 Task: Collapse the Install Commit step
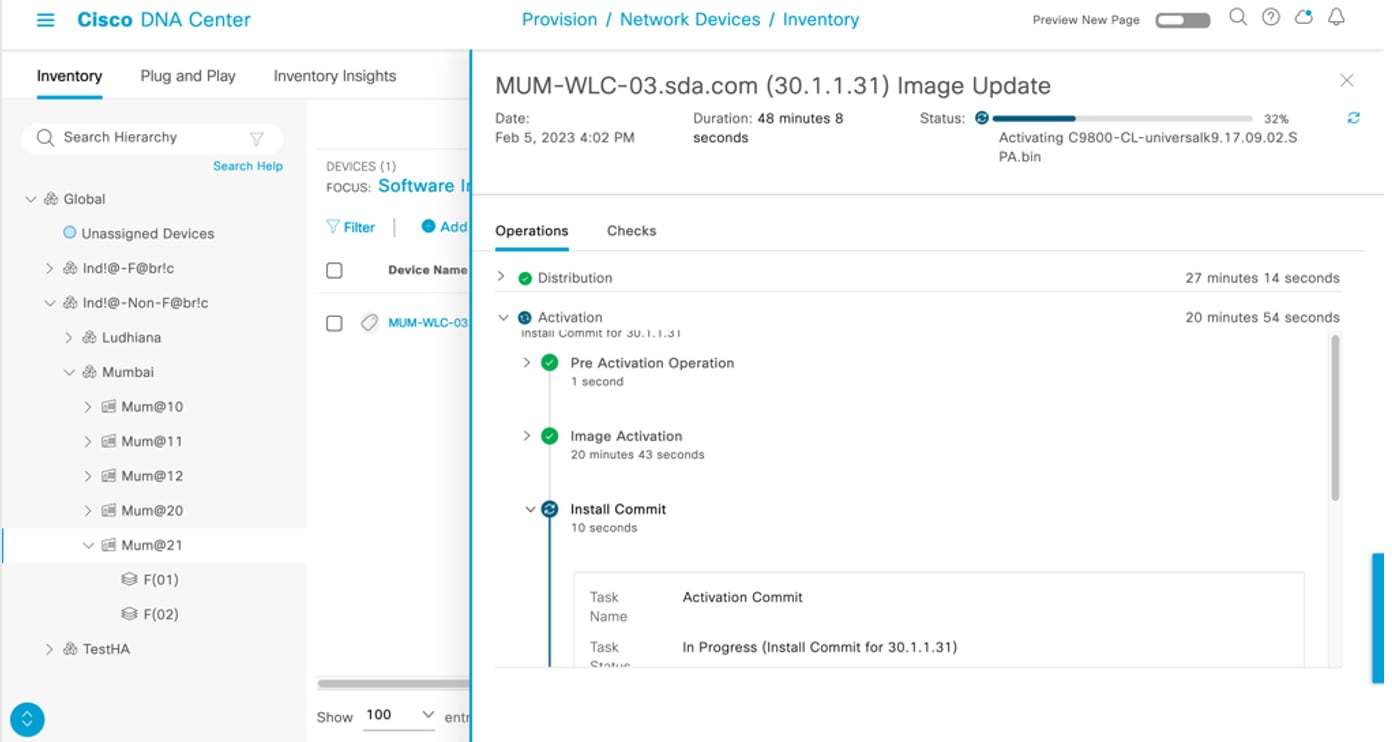coord(530,509)
